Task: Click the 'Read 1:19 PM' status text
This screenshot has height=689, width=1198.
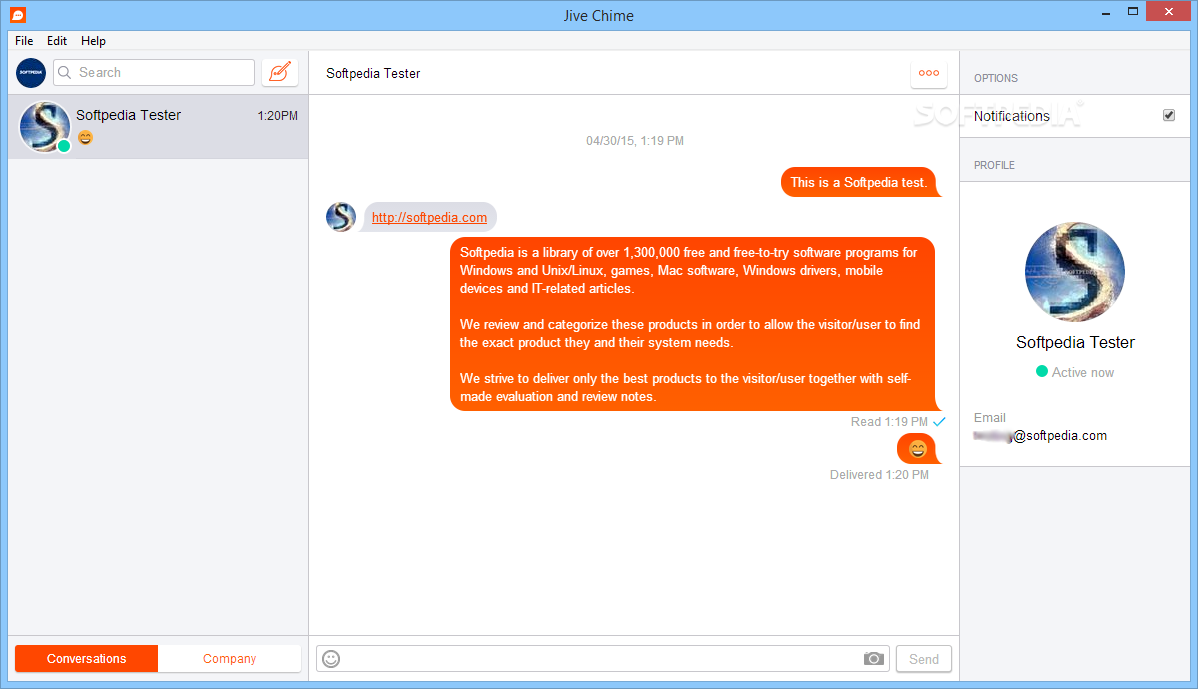Action: pyautogui.click(x=889, y=422)
